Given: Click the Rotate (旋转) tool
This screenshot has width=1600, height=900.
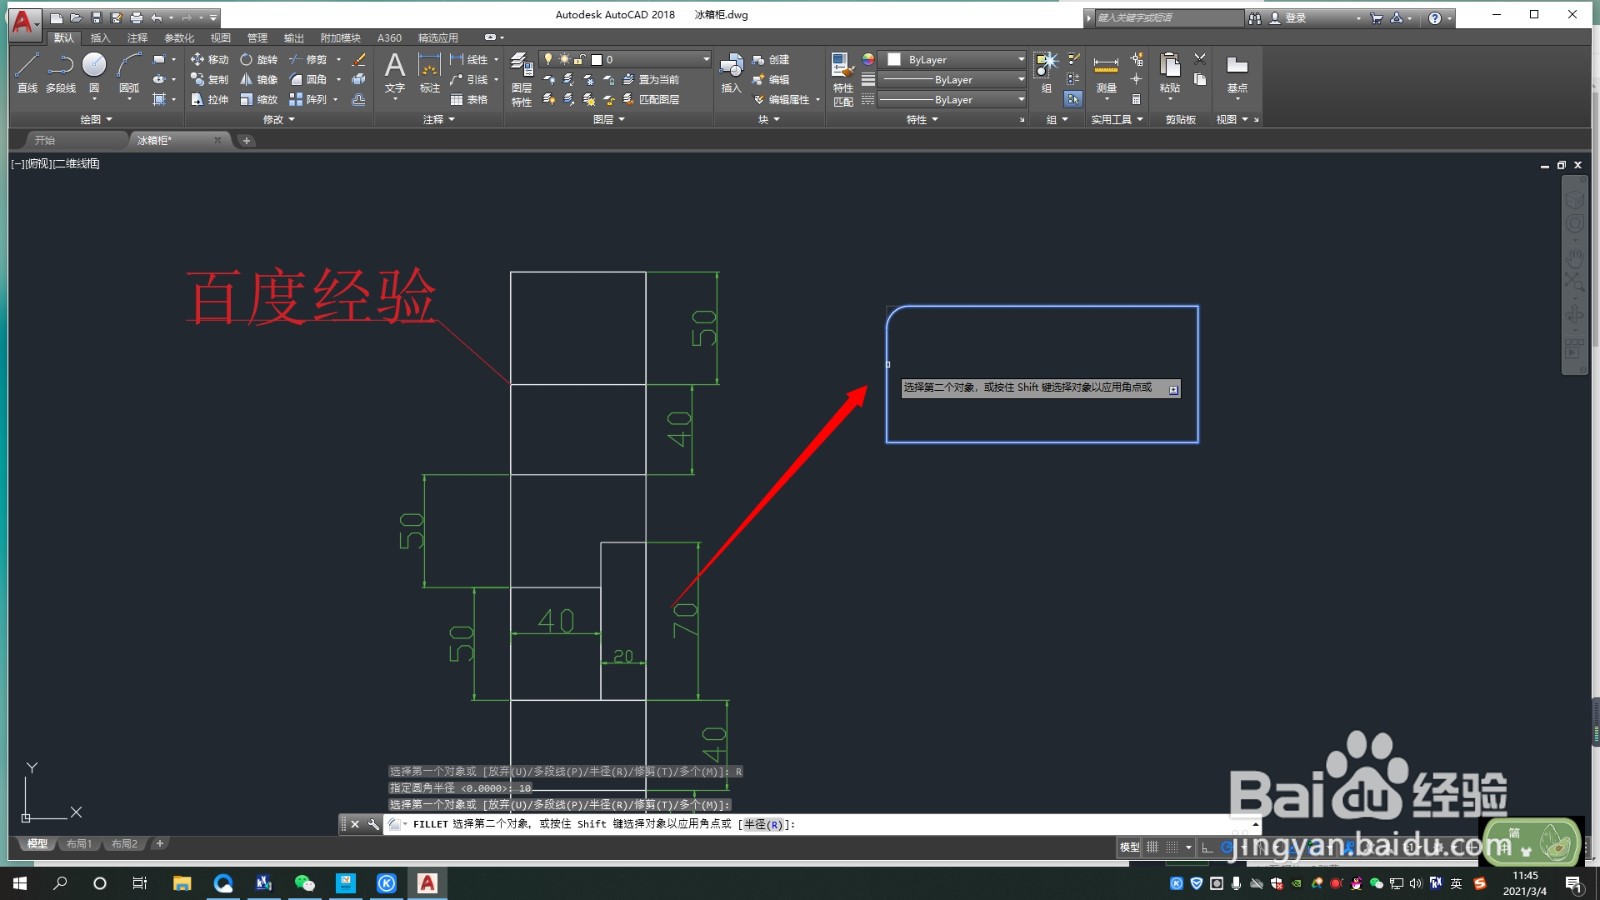Looking at the screenshot, I should point(259,60).
